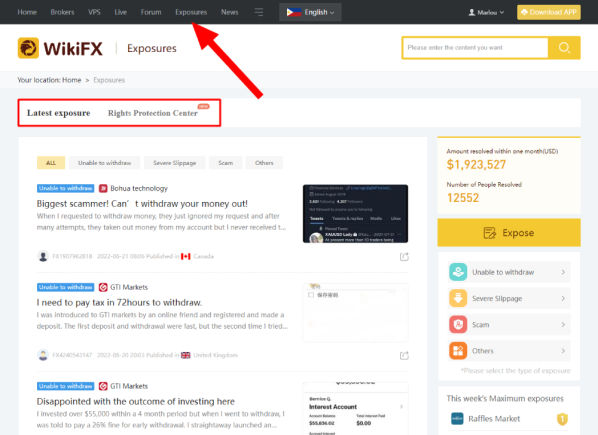Open VPS in the top navigation
Image resolution: width=598 pixels, height=435 pixels.
click(94, 12)
